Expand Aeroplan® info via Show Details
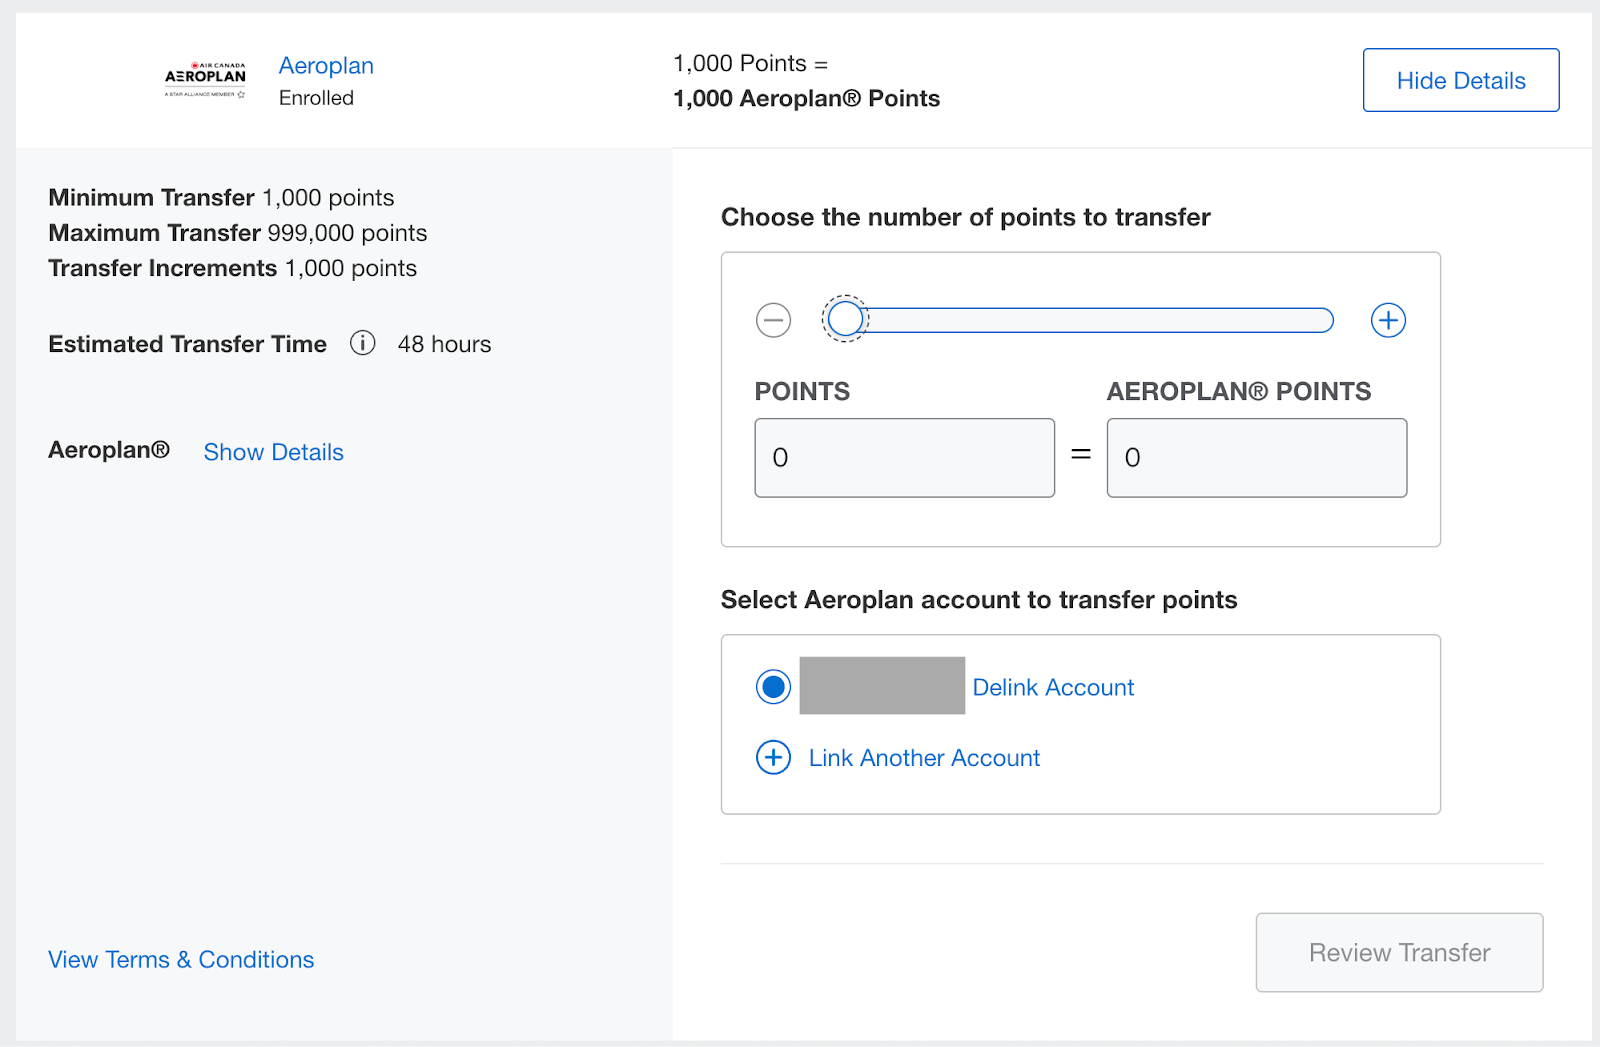 tap(273, 452)
